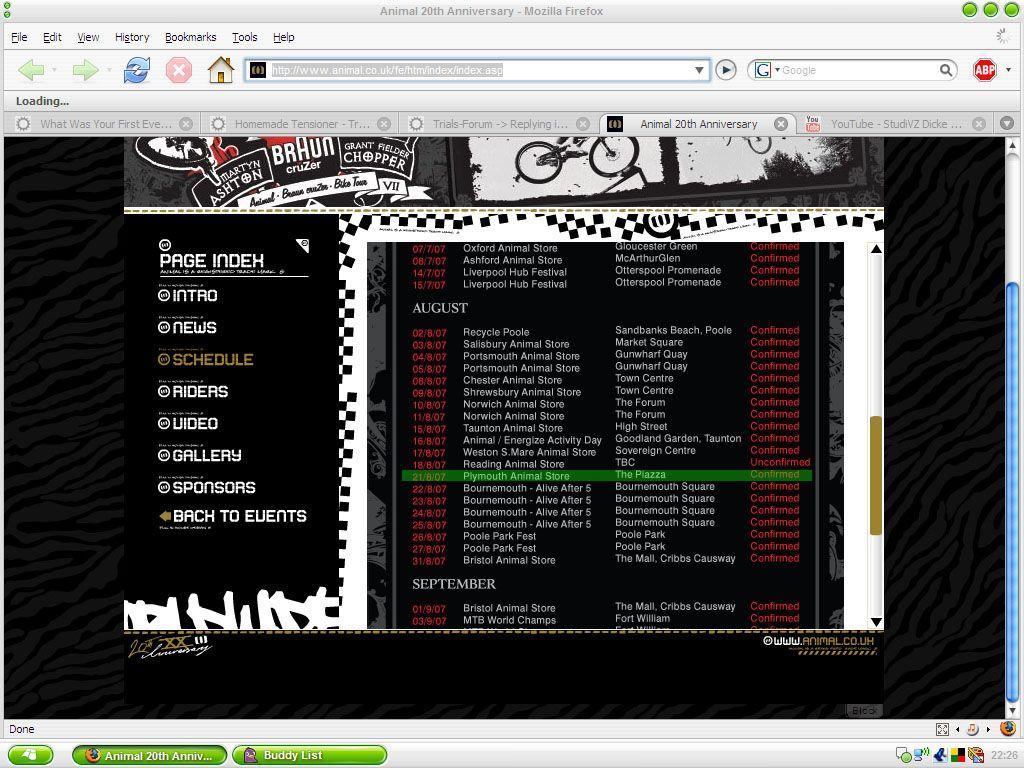Click the four-colored squares tray icon
Image resolution: width=1024 pixels, height=768 pixels.
click(957, 756)
